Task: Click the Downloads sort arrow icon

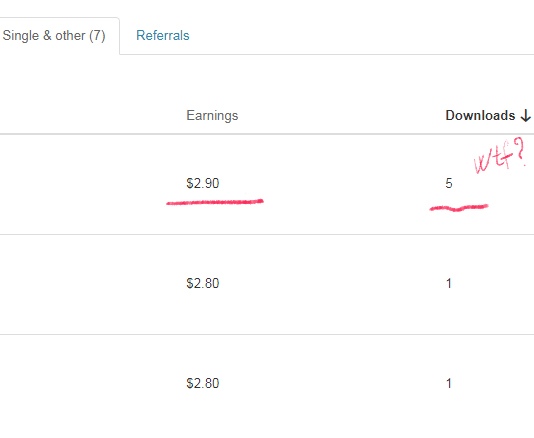Action: [525, 116]
